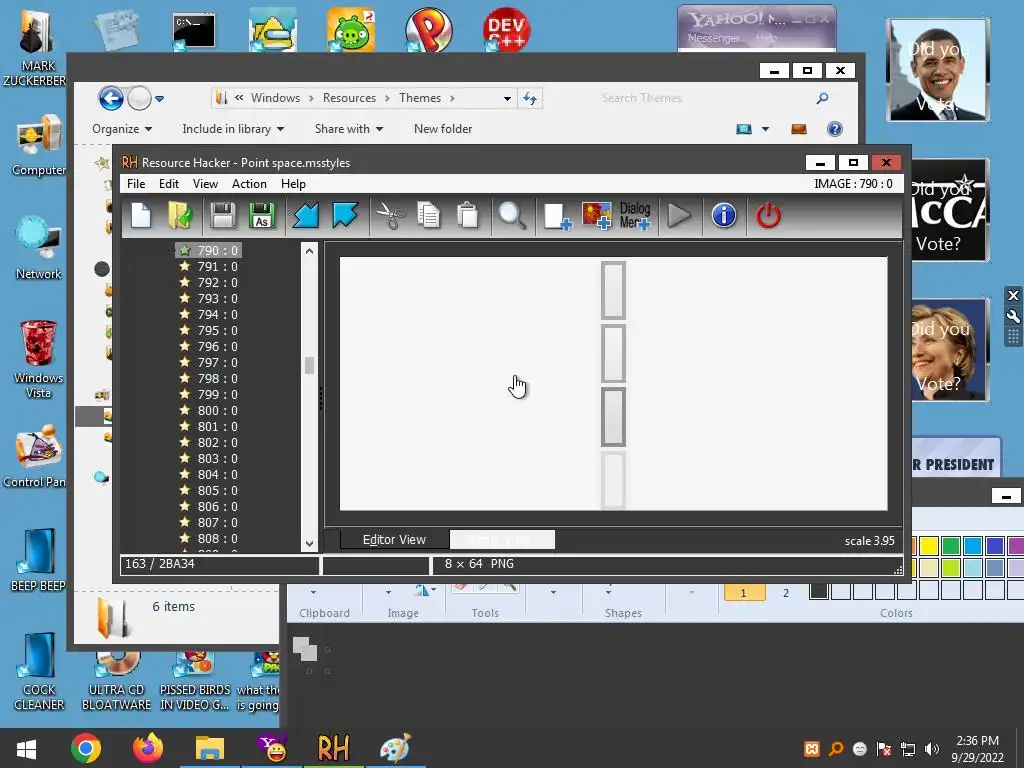Click the Resources breadcrumb in the address bar
This screenshot has height=768, width=1024.
click(349, 98)
